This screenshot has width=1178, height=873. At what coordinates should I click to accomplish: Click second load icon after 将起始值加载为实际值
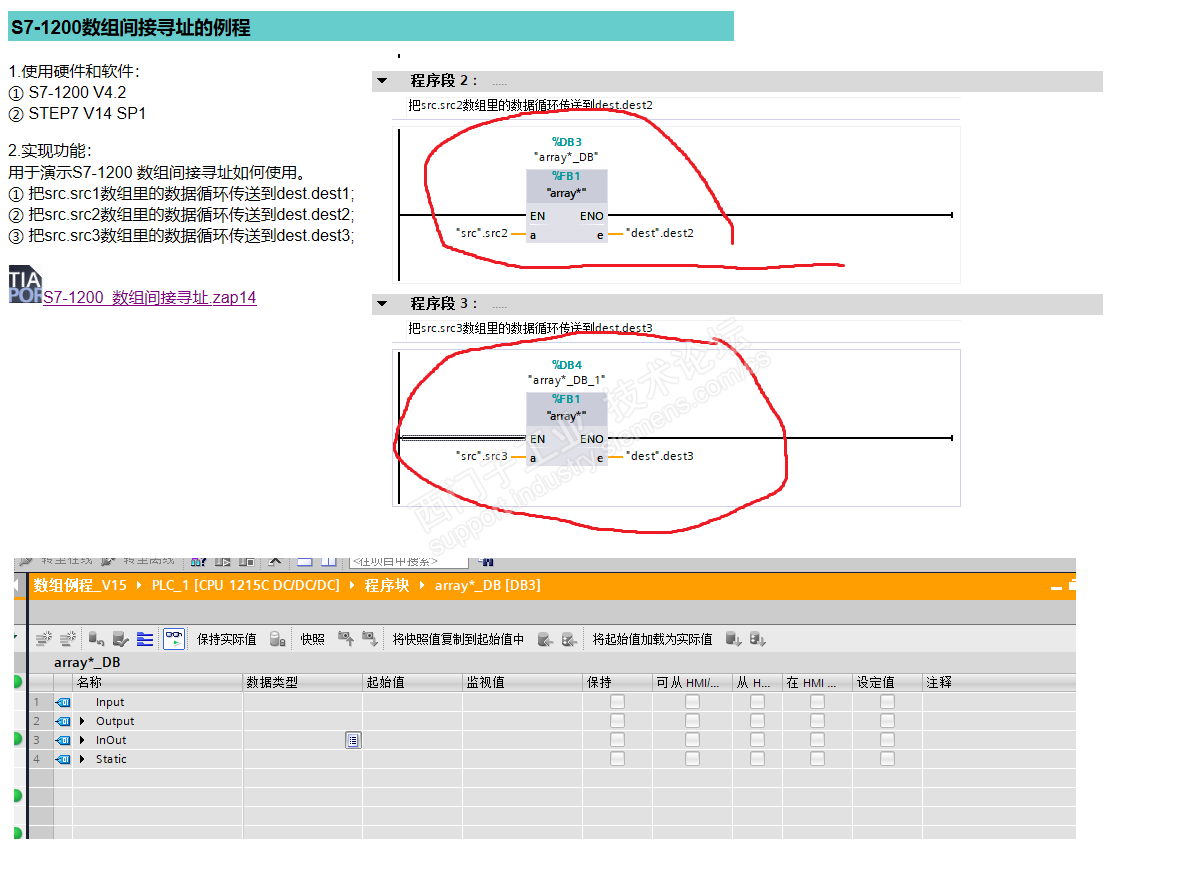757,639
